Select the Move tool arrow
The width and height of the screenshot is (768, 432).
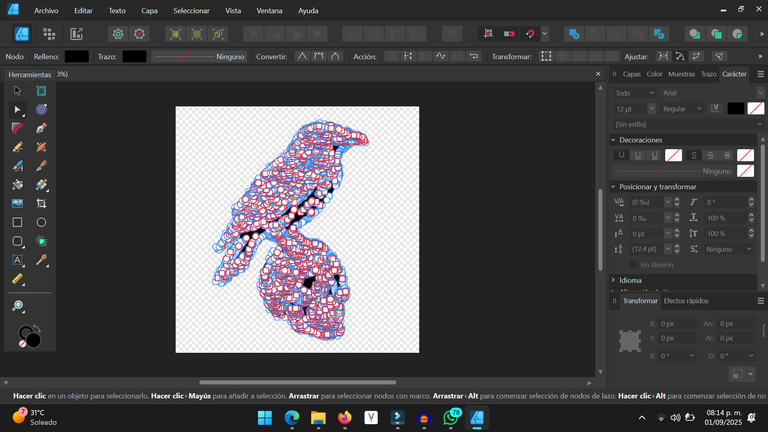coord(17,91)
